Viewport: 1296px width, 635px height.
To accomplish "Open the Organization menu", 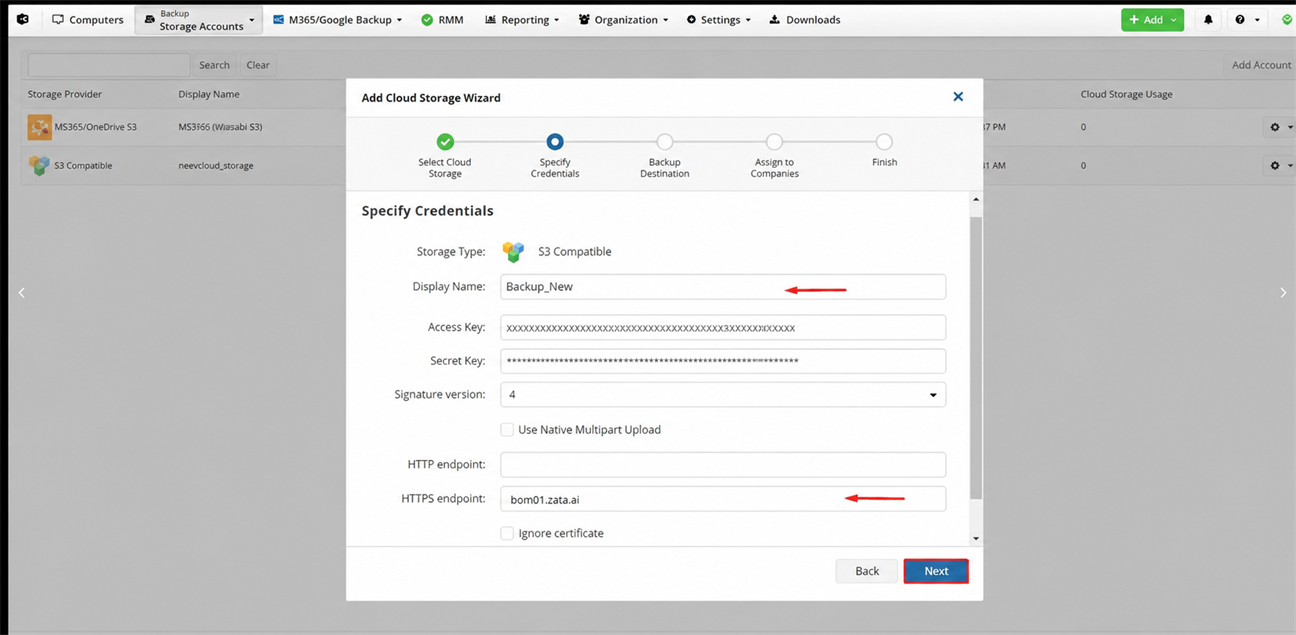I will point(622,19).
